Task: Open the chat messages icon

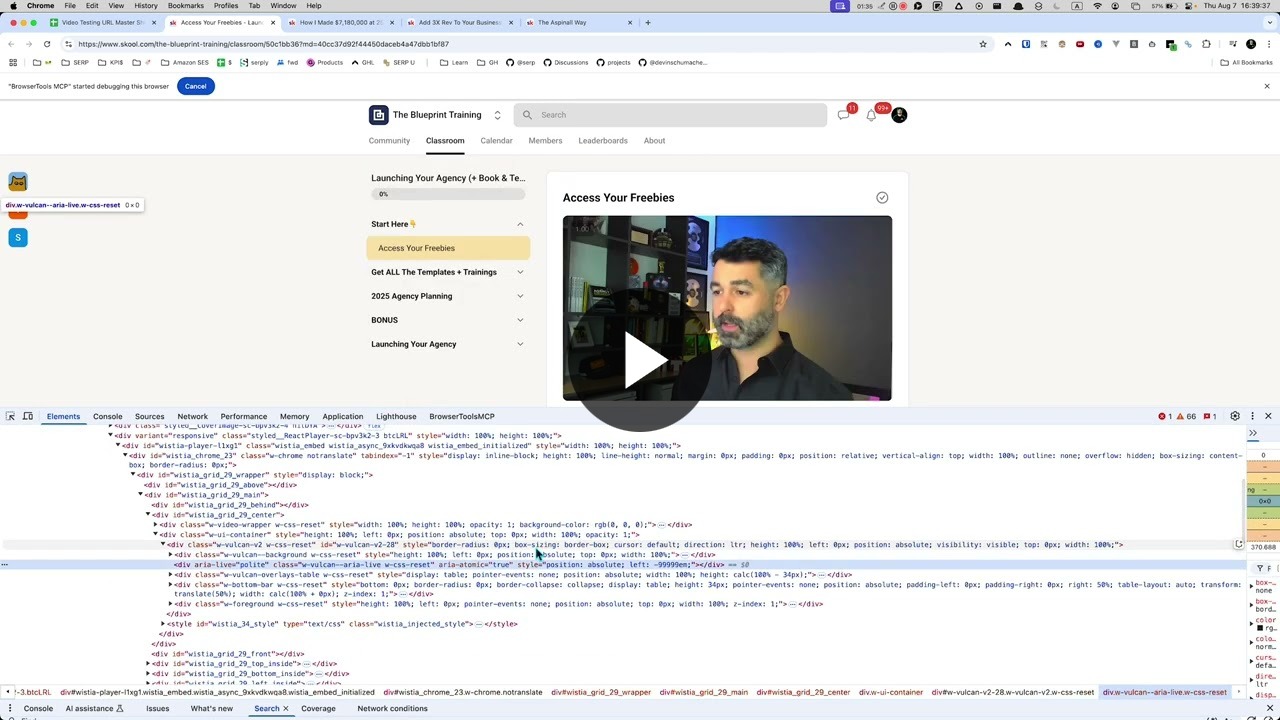Action: point(844,115)
